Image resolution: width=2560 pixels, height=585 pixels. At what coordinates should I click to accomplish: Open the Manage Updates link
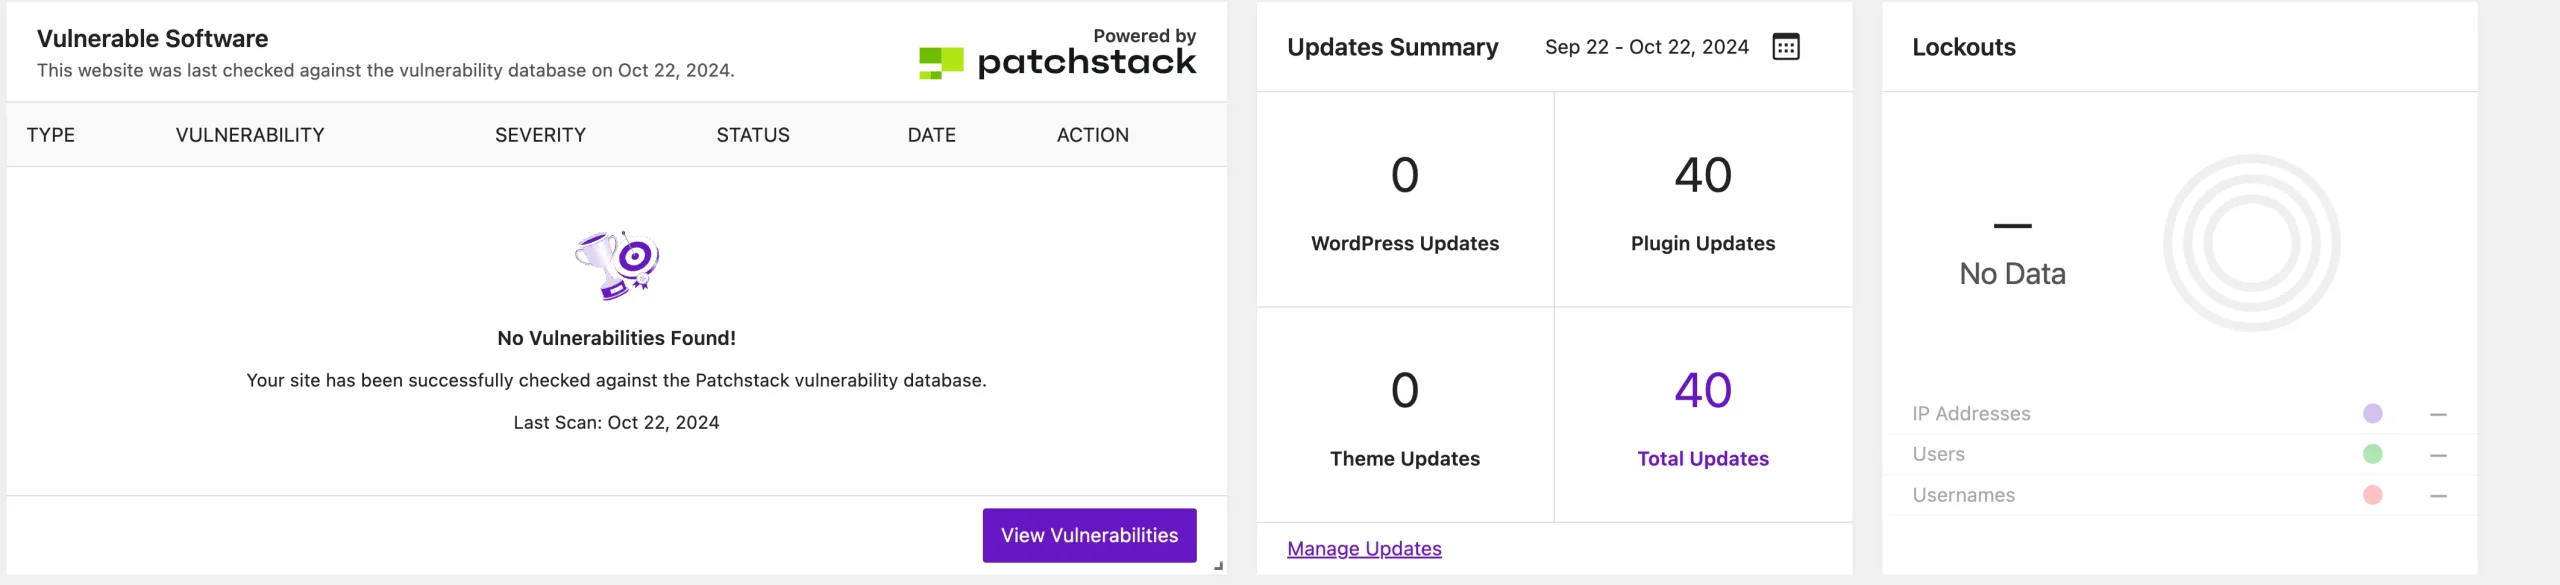1364,548
